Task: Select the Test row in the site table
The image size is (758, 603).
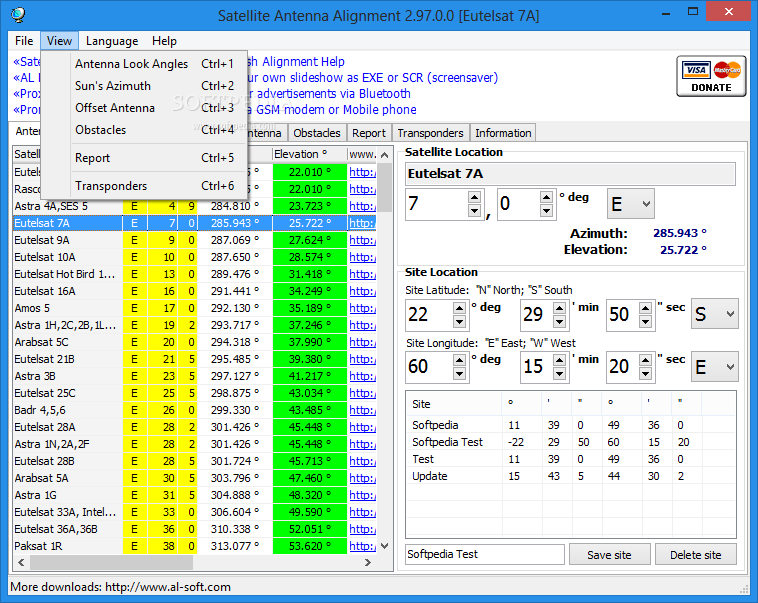Action: [570, 459]
